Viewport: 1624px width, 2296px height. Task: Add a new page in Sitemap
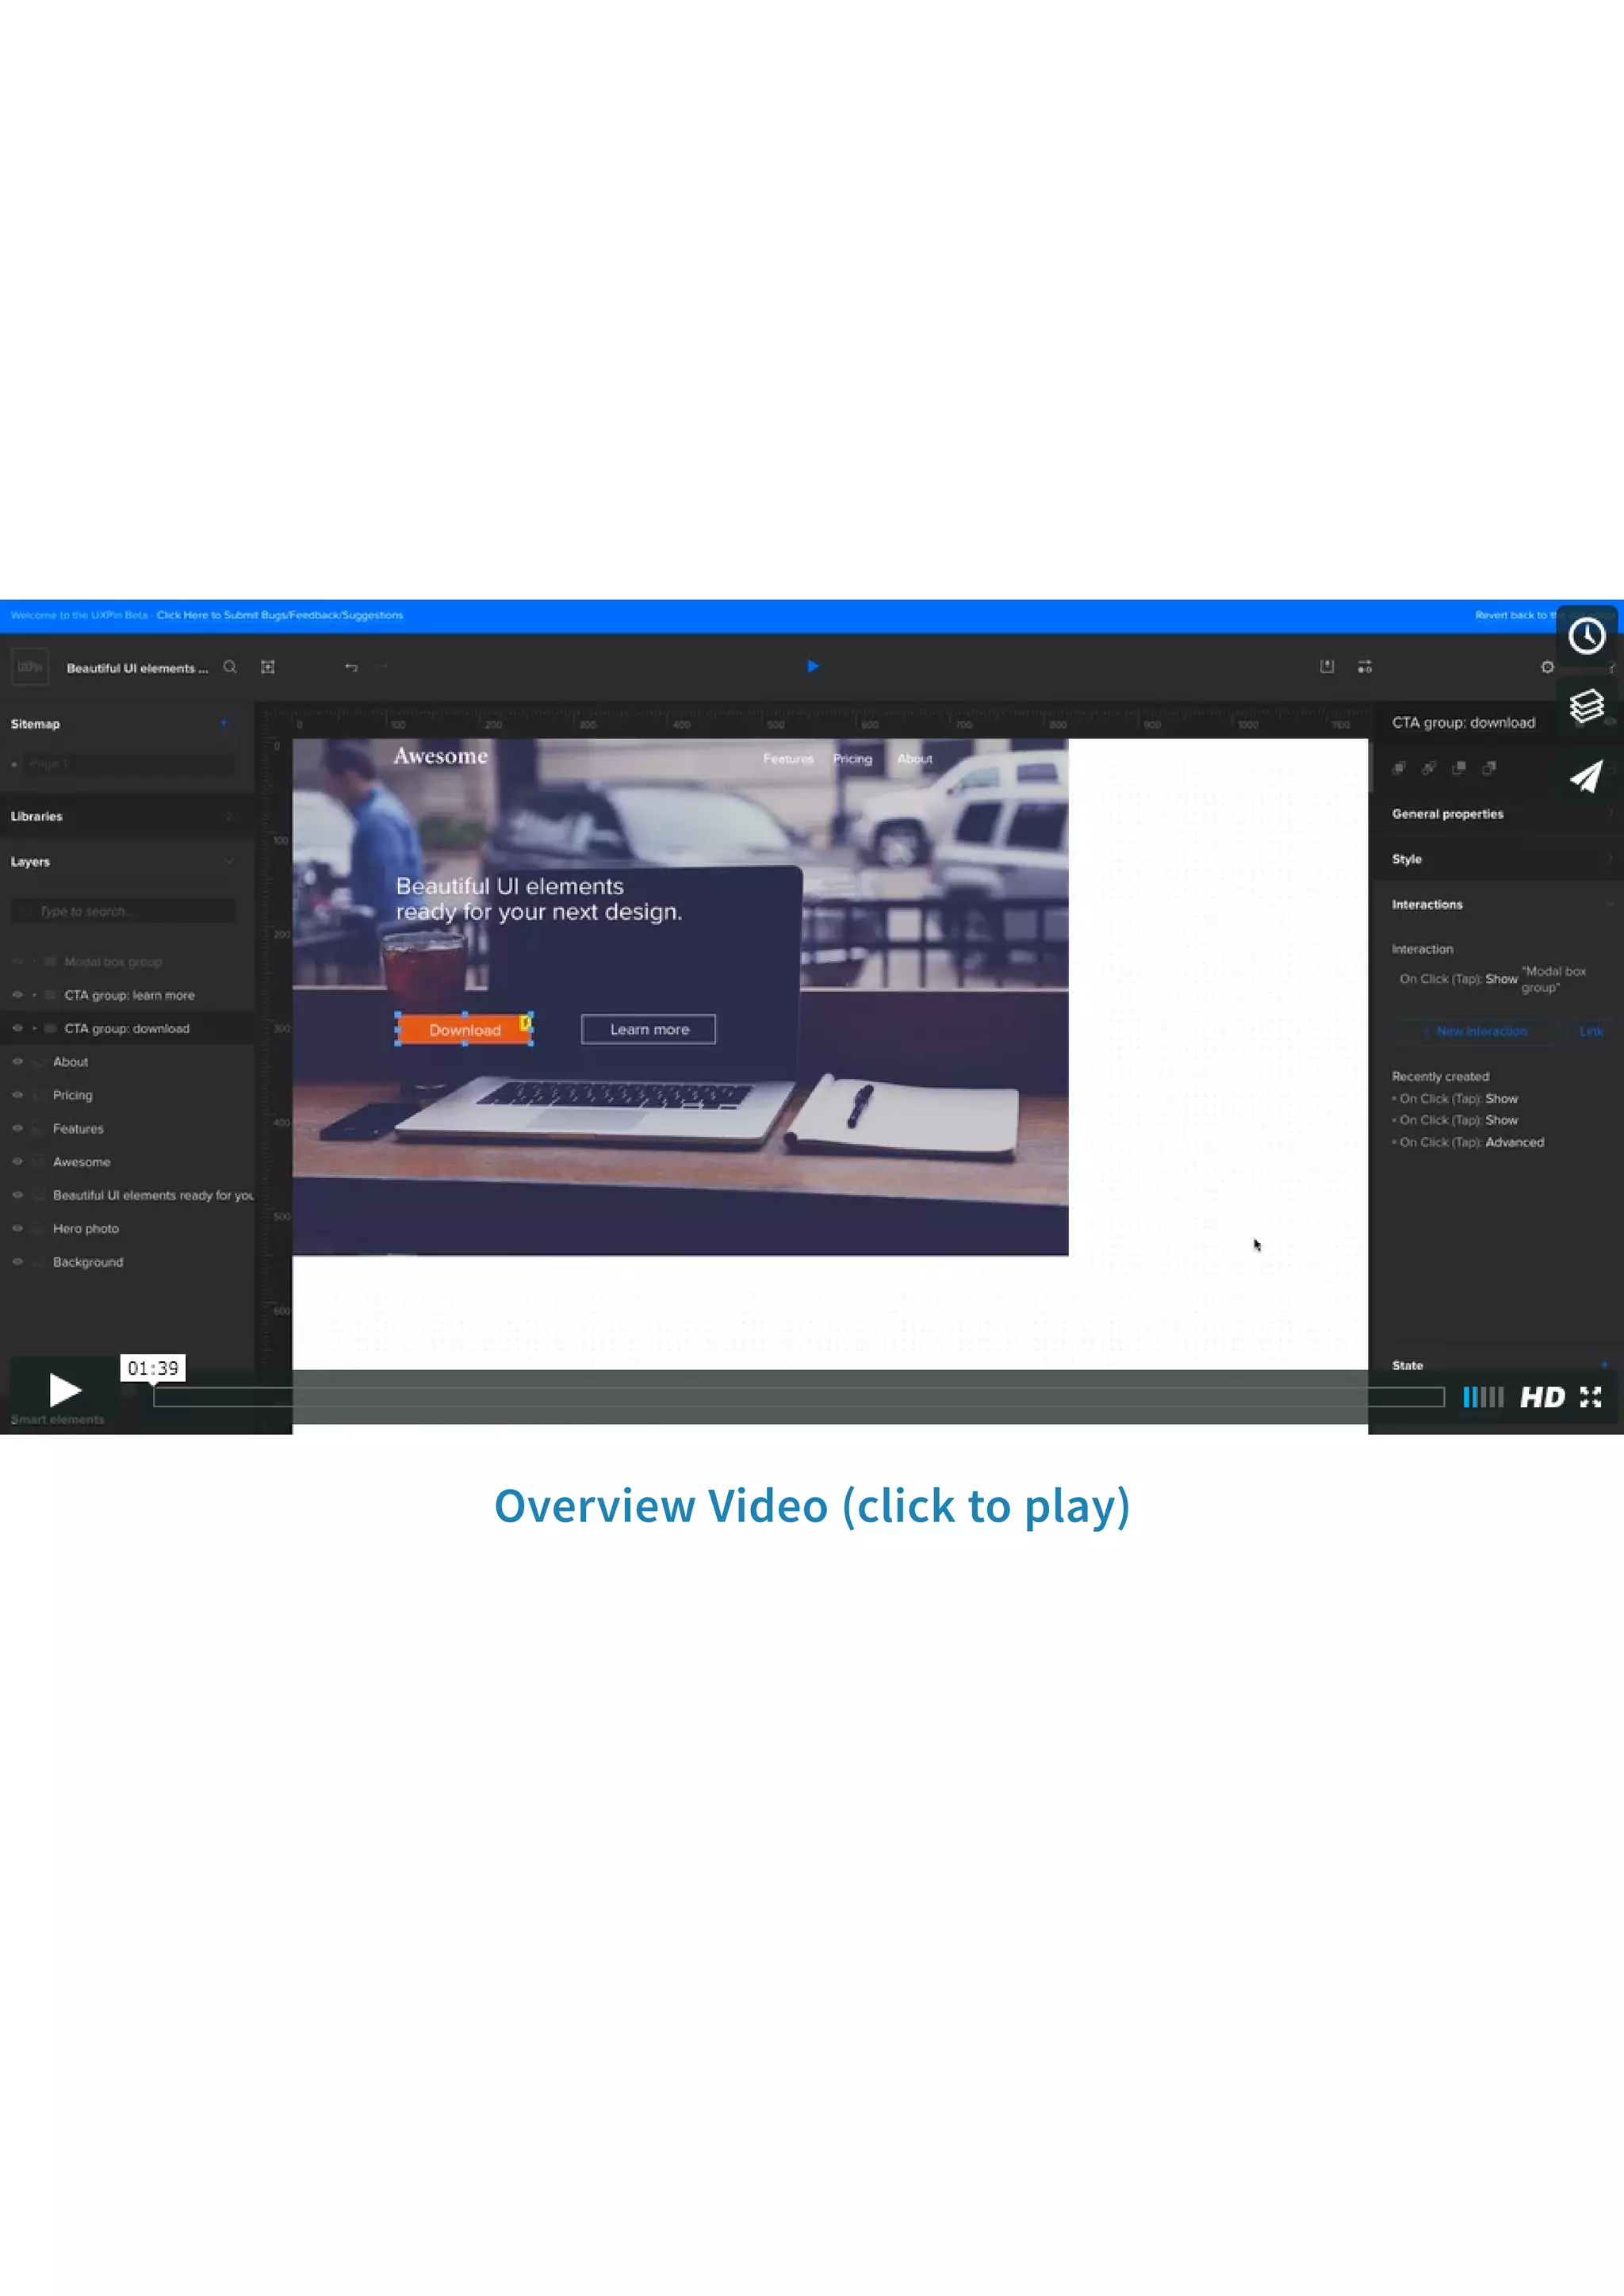point(224,723)
